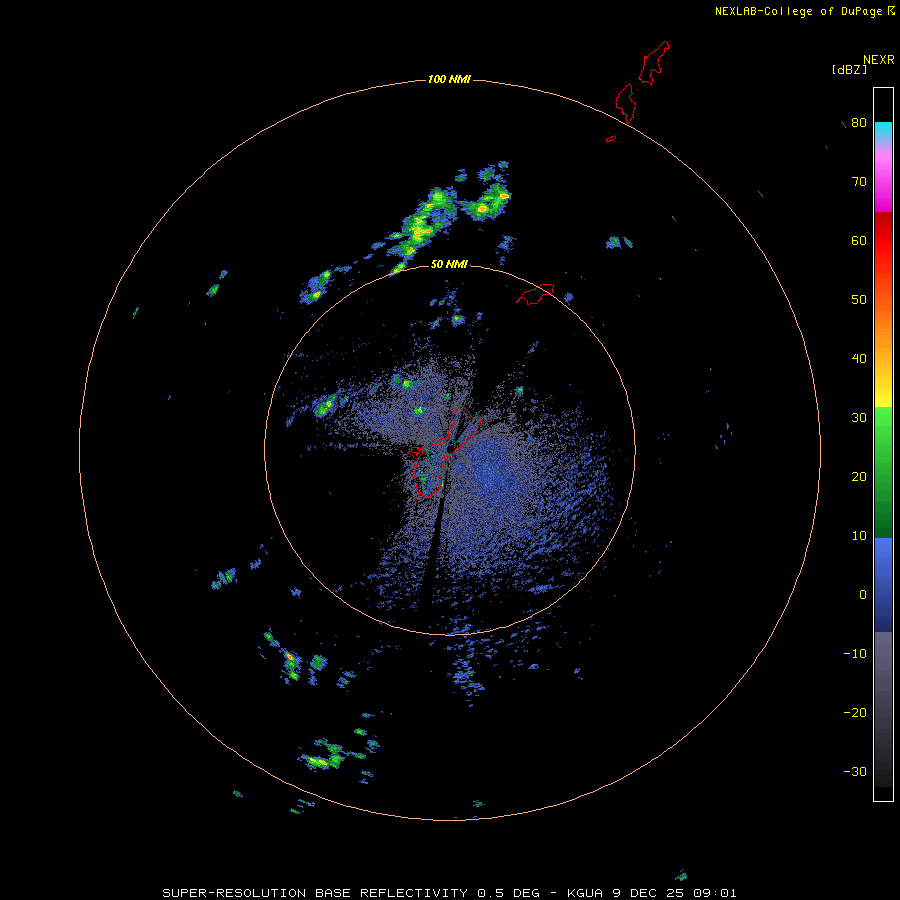
Task: Click the 70 value on the dBZ scale
Action: 859,181
